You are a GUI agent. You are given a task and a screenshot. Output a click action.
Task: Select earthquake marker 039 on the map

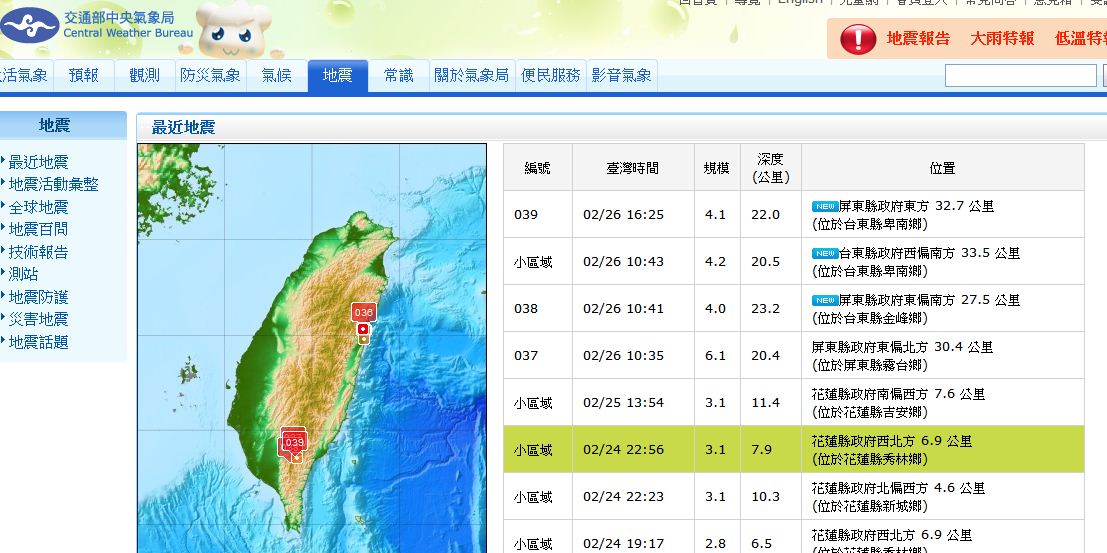point(294,442)
